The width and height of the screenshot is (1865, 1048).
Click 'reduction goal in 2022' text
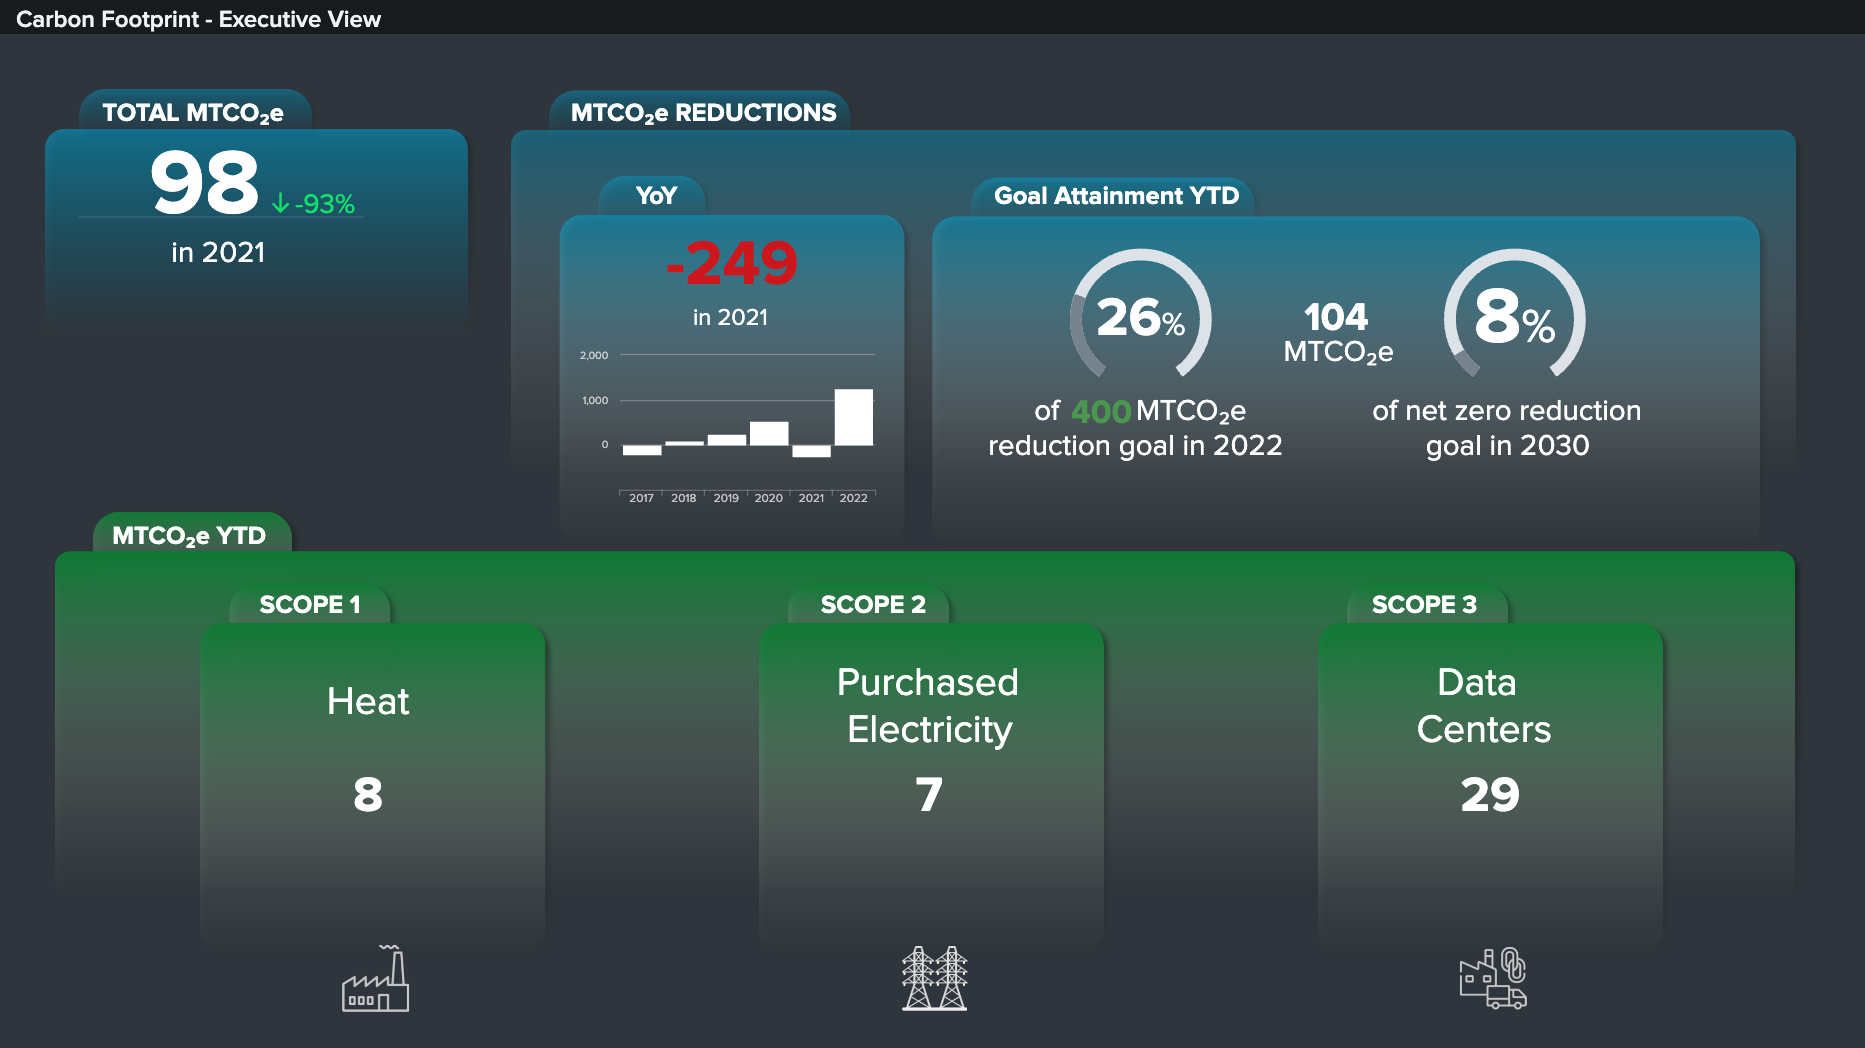coord(1135,445)
